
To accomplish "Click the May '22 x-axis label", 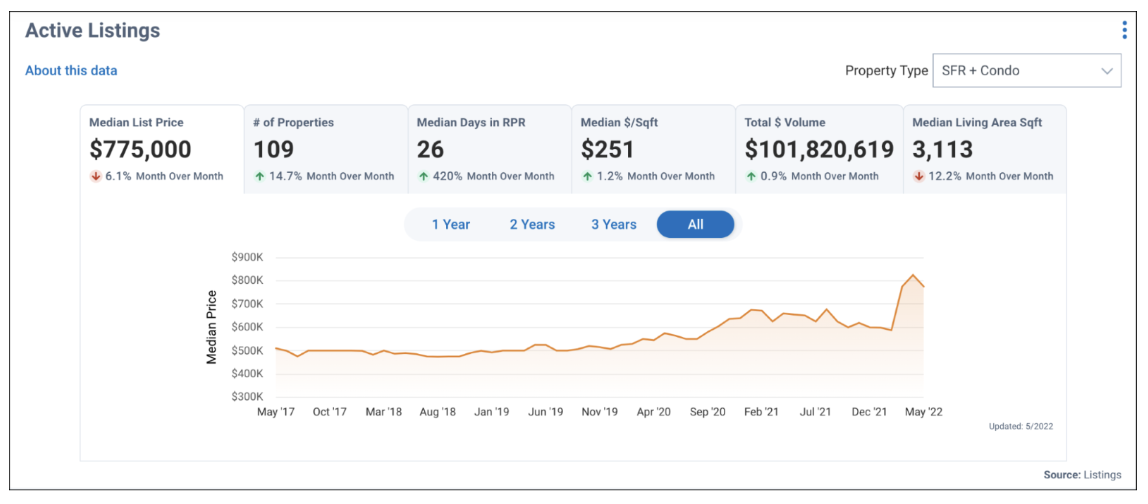I will (923, 412).
